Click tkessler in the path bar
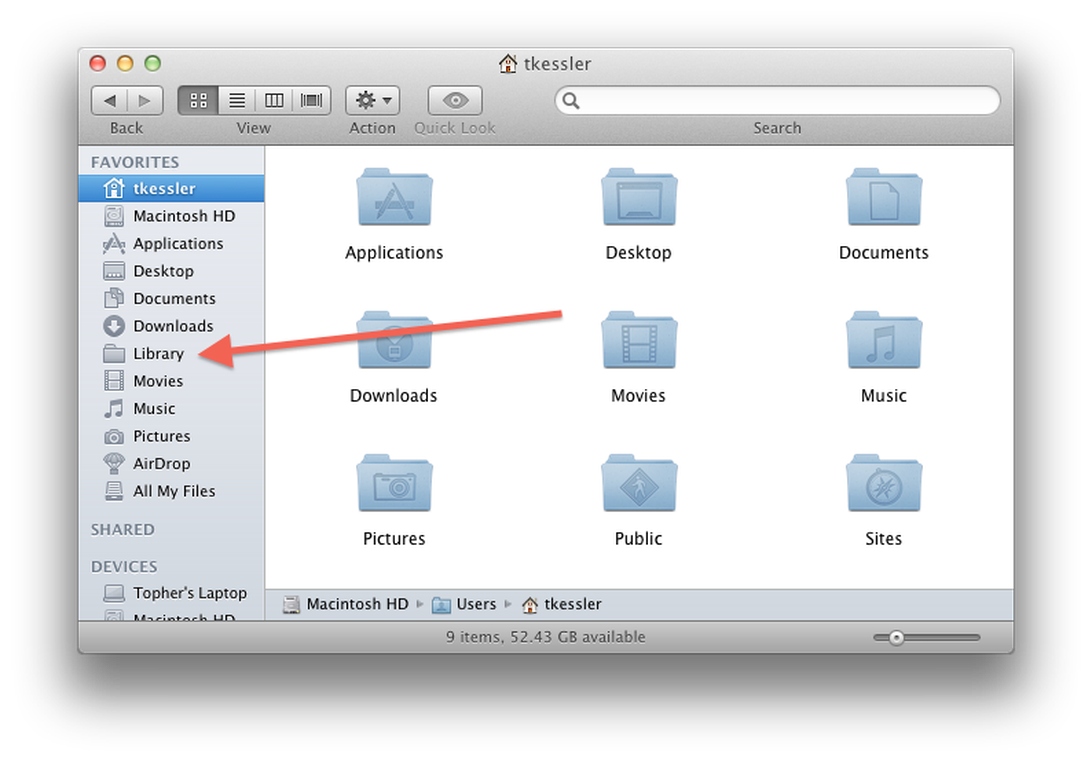Viewport: 1092px width, 762px height. click(x=561, y=604)
